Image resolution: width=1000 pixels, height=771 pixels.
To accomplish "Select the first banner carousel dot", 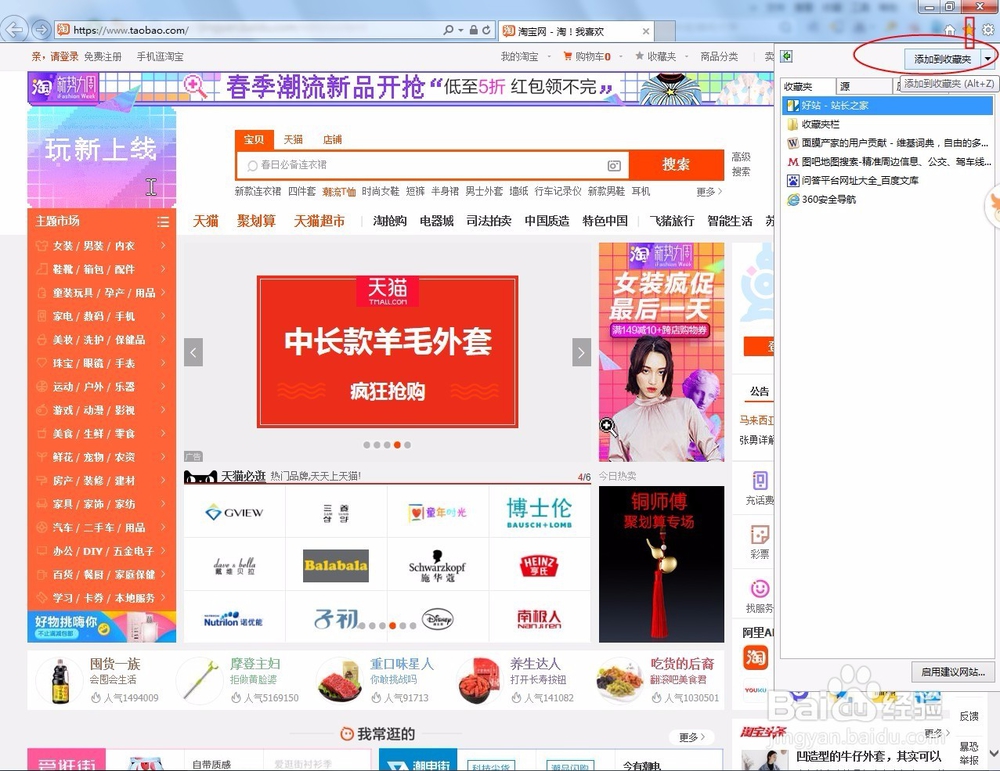I will (367, 445).
